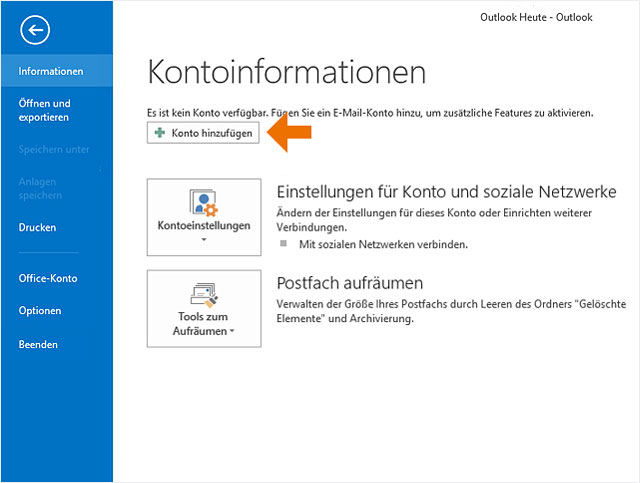The width and height of the screenshot is (640, 483).
Task: Click the Postfach aufräumen heading
Action: tap(350, 283)
